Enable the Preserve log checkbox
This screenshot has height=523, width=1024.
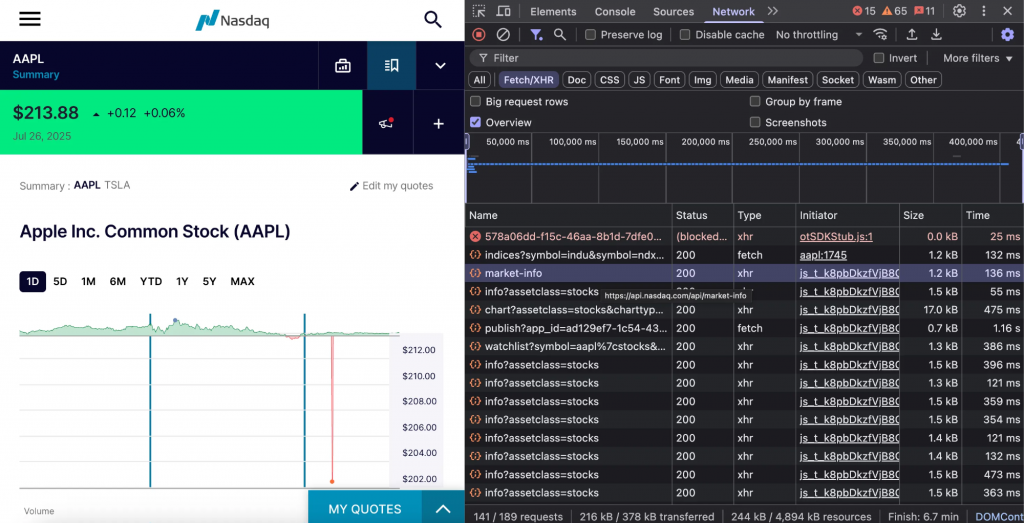591,35
